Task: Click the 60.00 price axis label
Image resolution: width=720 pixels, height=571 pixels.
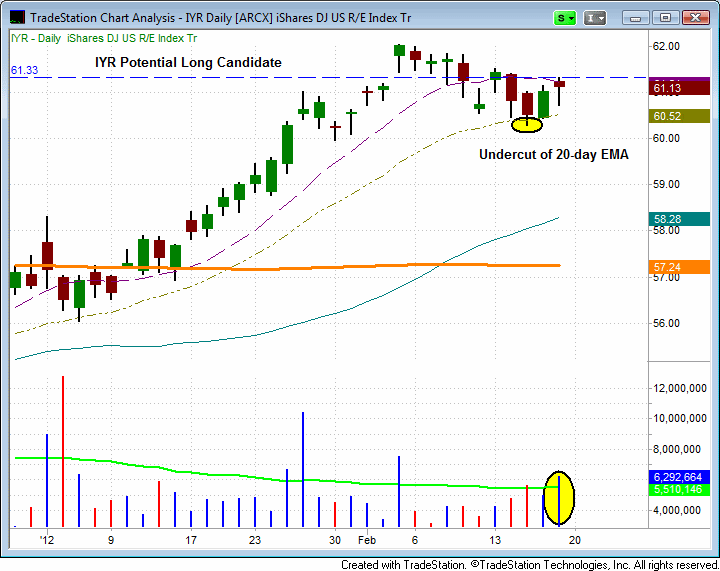Action: [x=666, y=138]
